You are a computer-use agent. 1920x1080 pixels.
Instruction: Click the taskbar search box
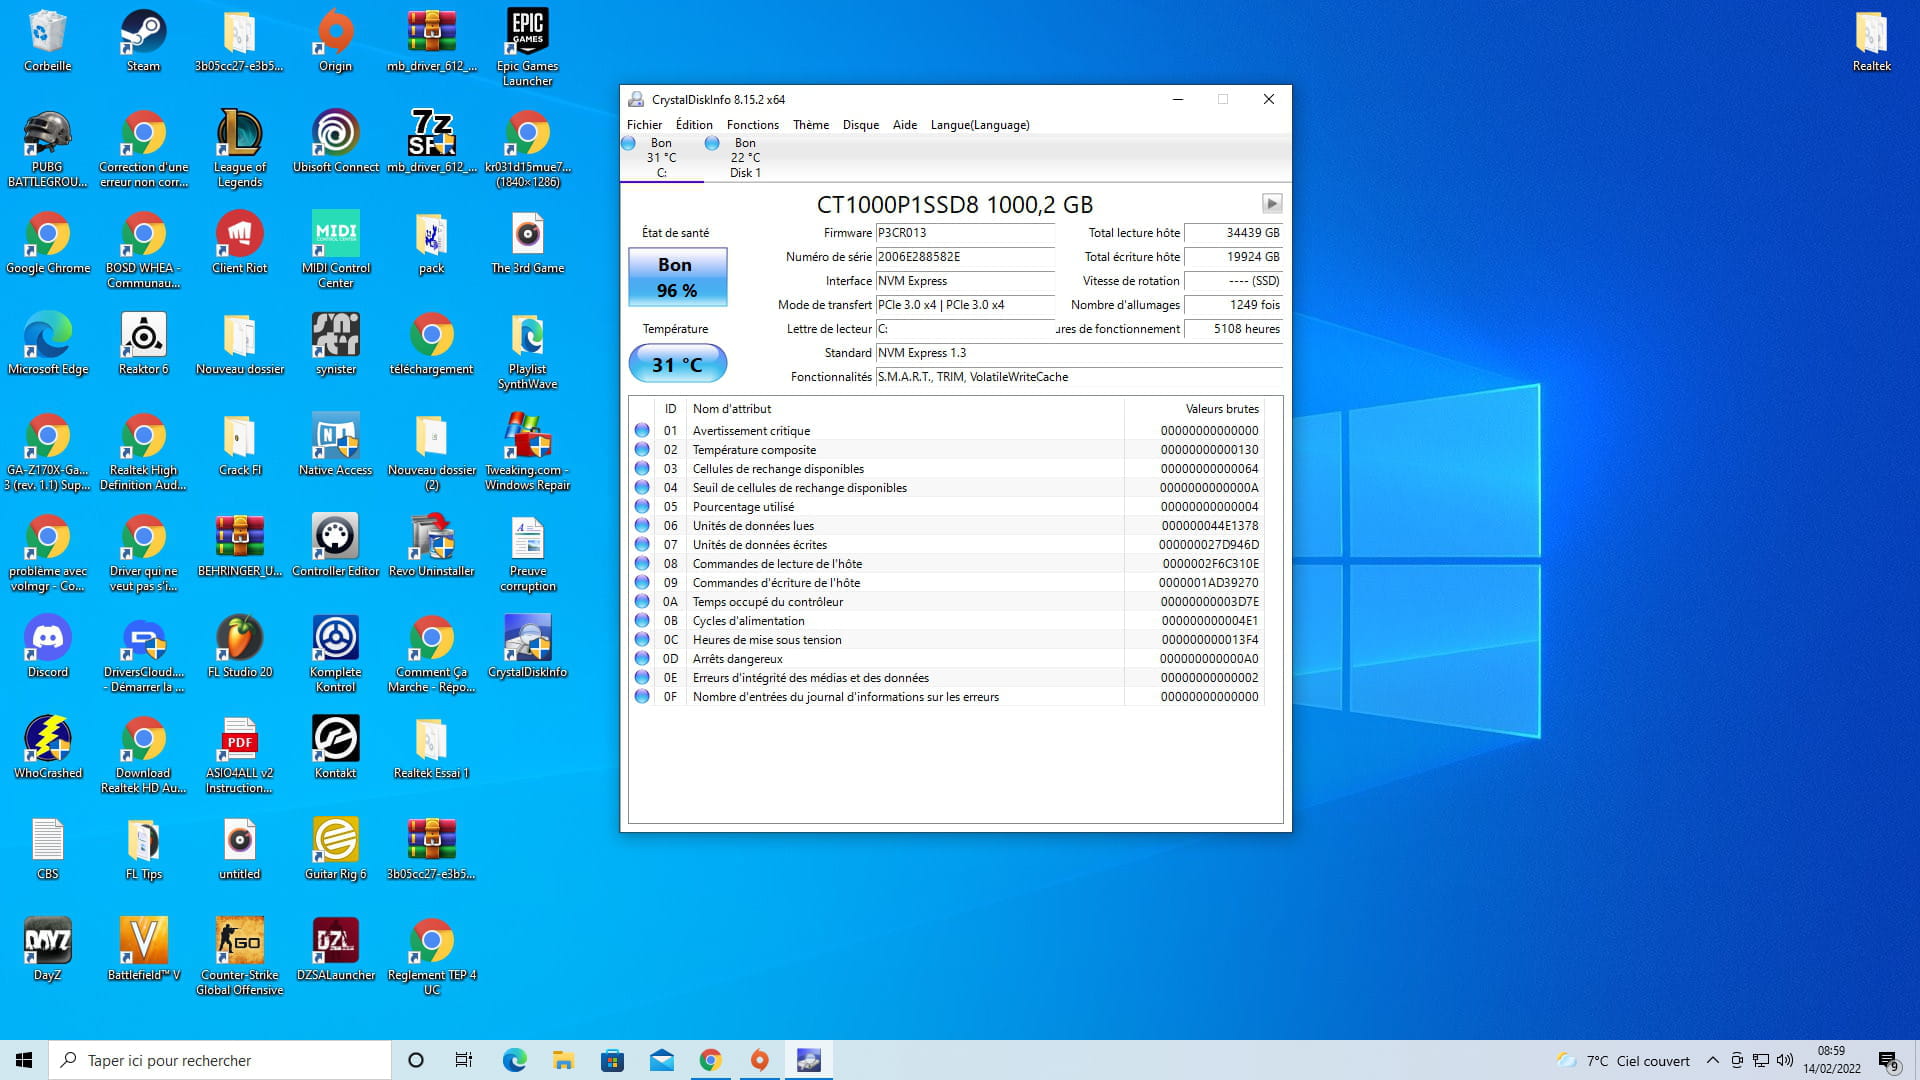tap(220, 1060)
